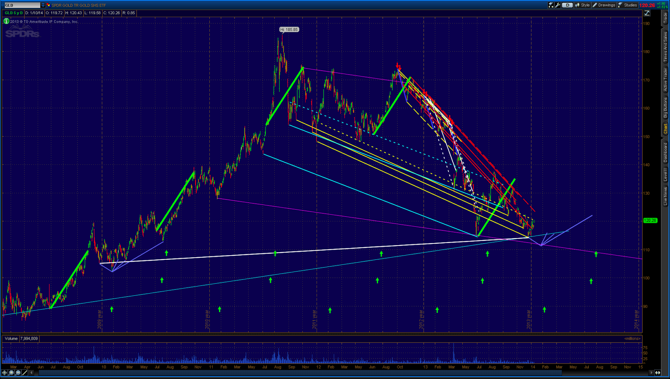Select the line drawing tool icon

point(25,373)
